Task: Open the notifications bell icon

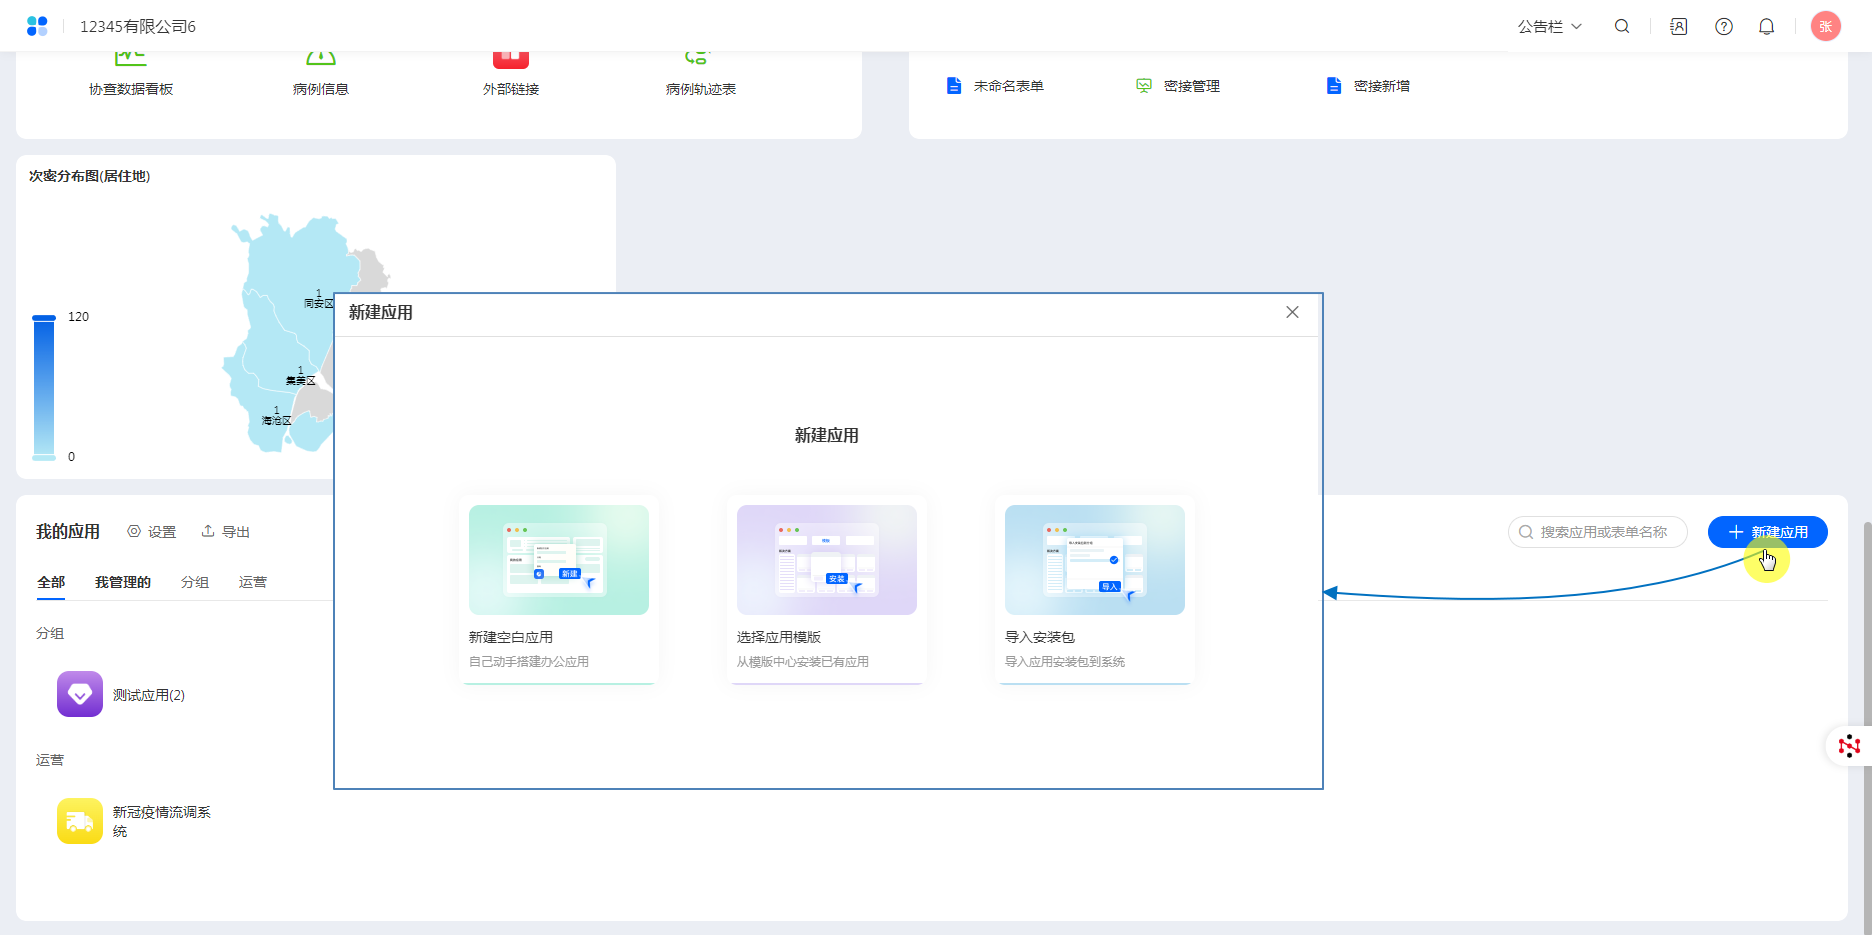Action: (x=1767, y=27)
